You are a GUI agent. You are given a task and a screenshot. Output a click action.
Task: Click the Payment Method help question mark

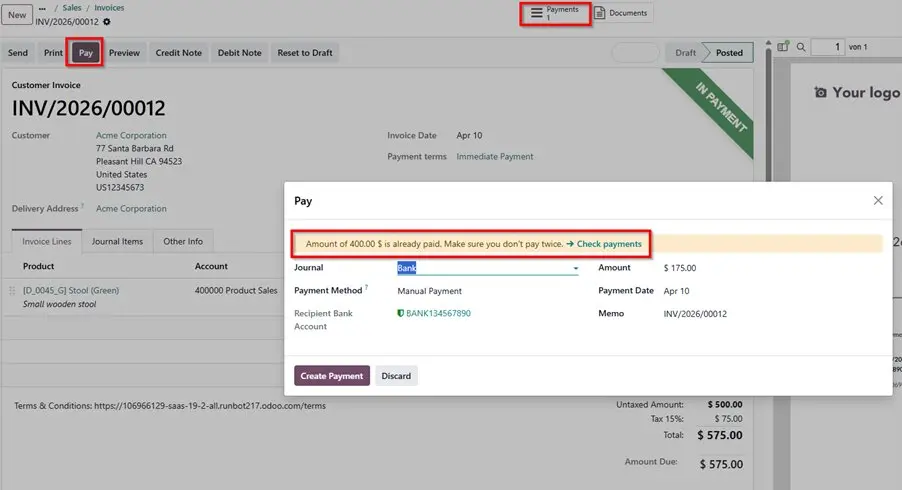pyautogui.click(x=367, y=288)
